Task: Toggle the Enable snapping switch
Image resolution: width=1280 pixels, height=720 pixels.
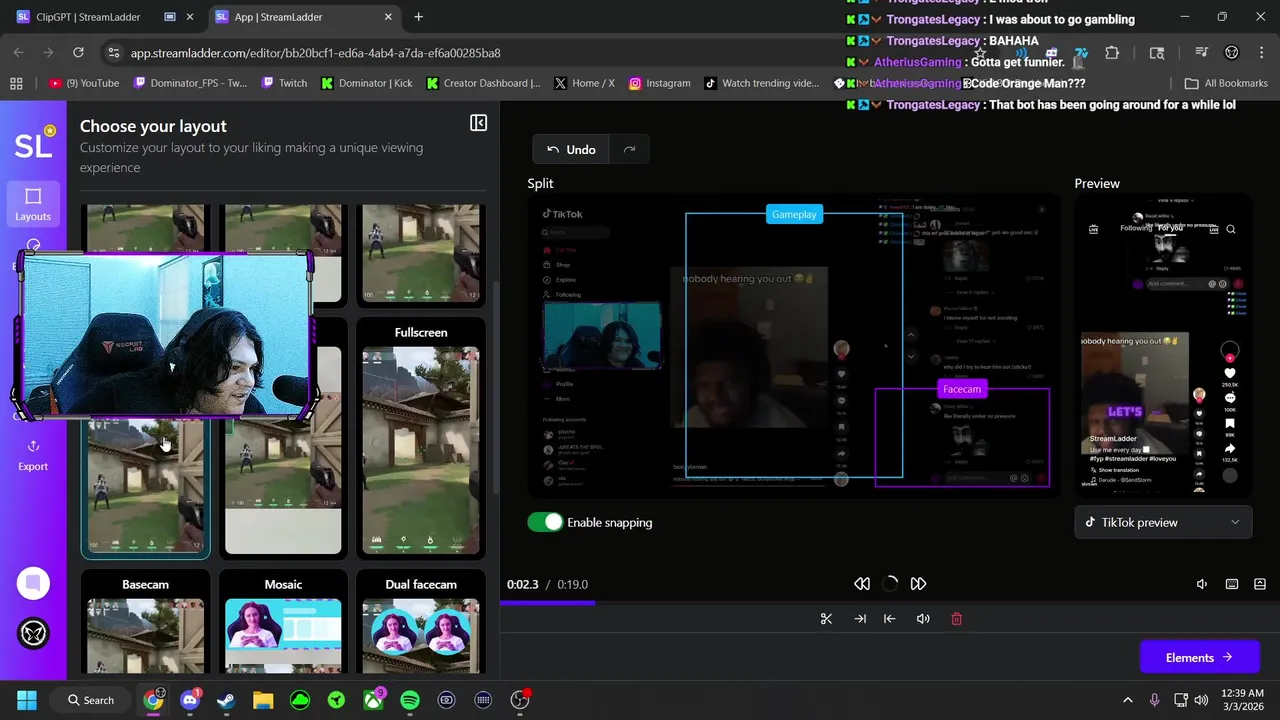Action: [x=545, y=522]
